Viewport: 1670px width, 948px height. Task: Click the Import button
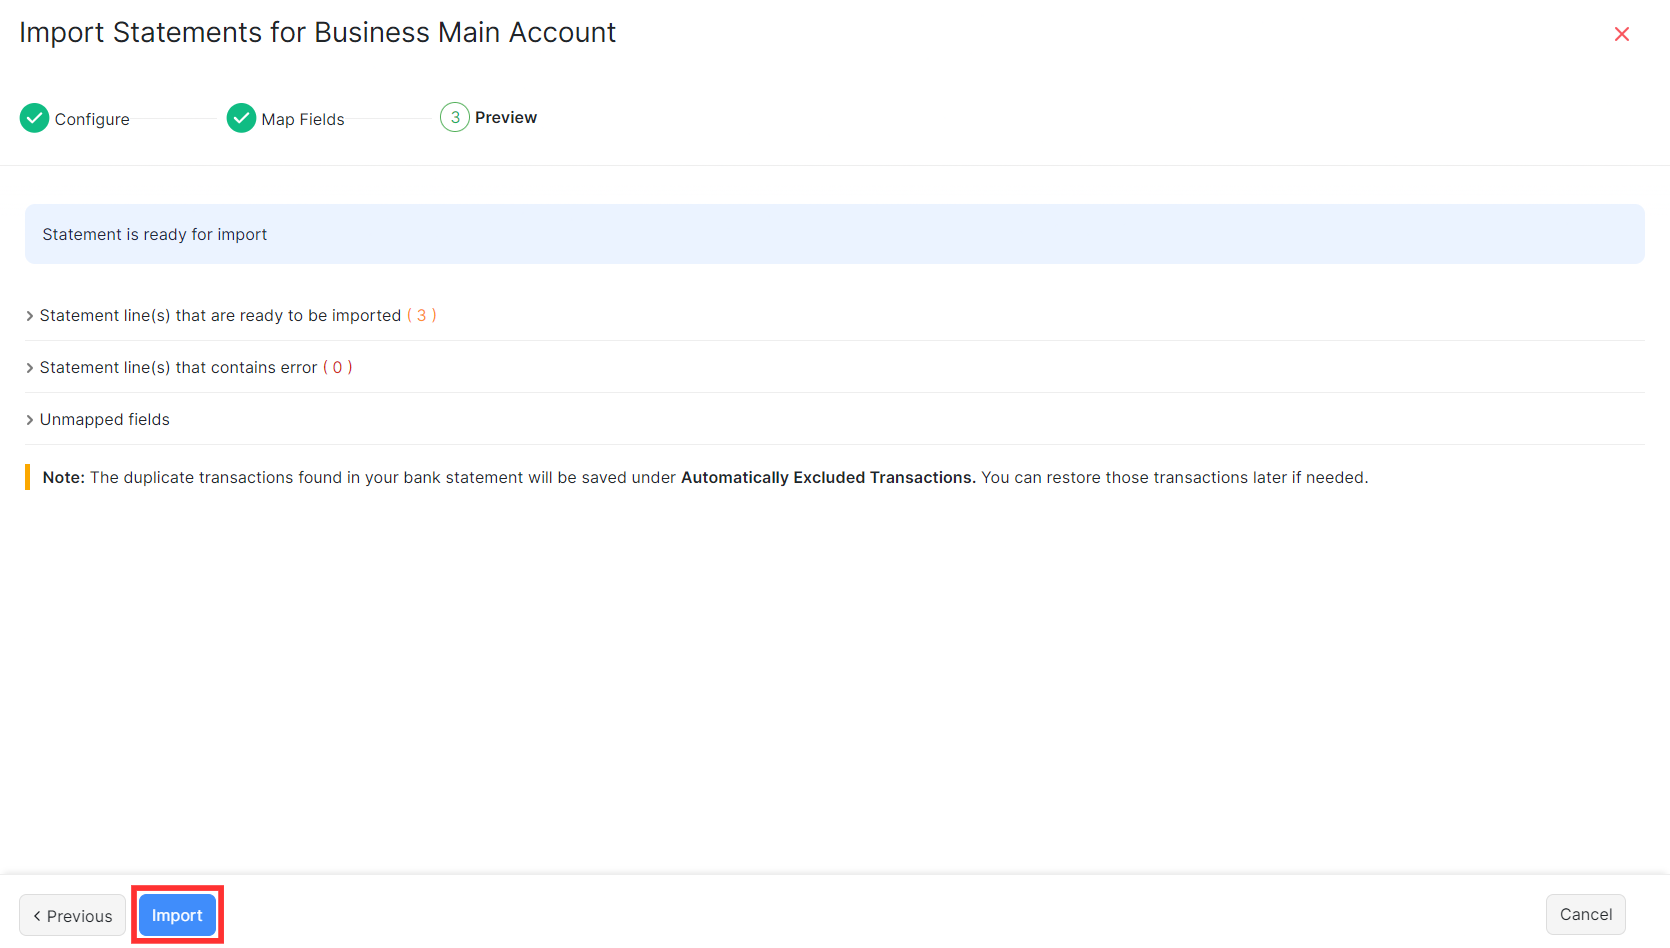coord(177,914)
